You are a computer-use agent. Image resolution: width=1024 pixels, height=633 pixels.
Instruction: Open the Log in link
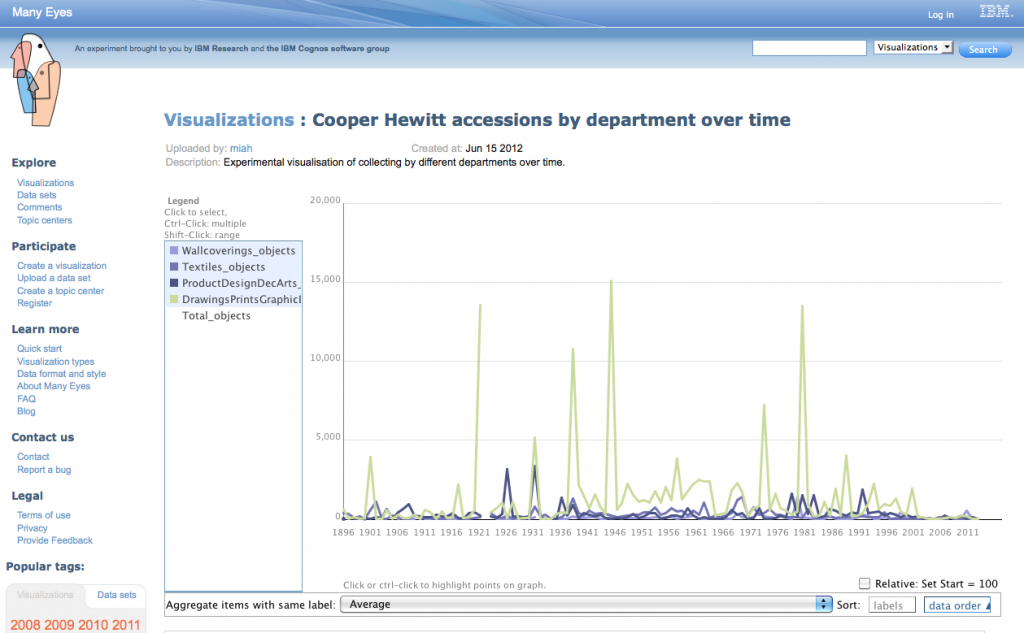coord(940,14)
